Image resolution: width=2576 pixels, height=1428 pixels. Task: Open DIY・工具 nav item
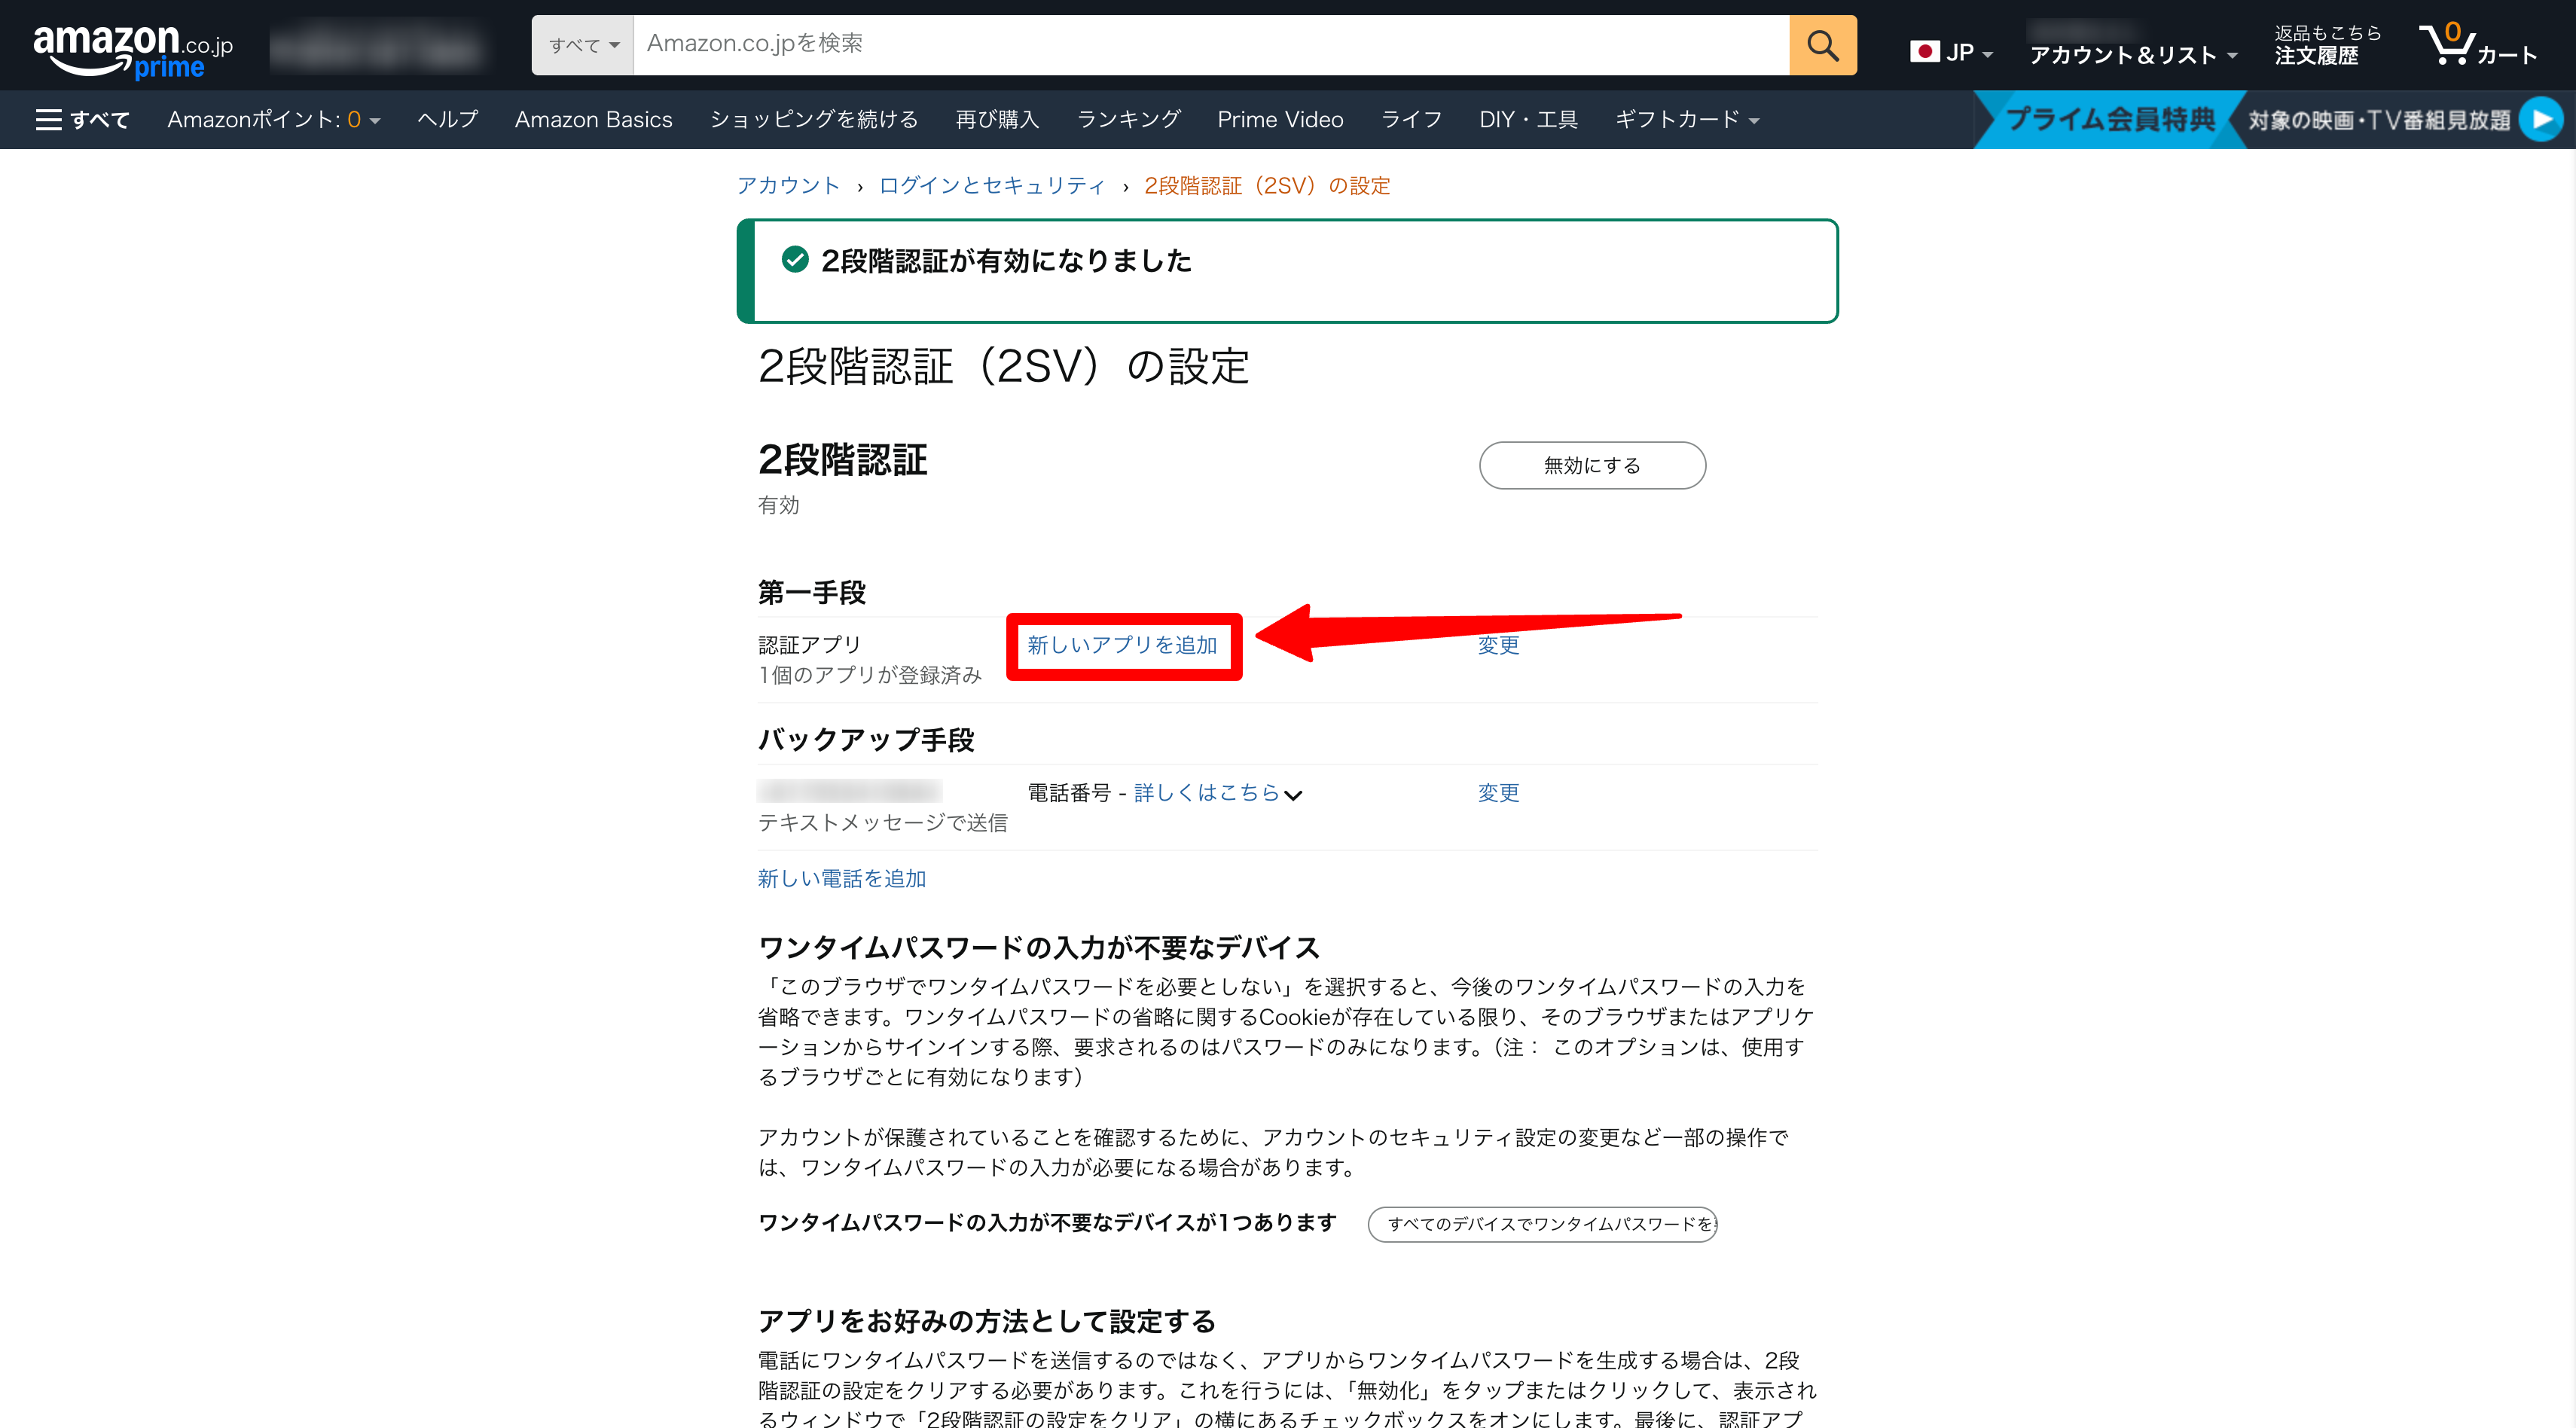[1528, 120]
